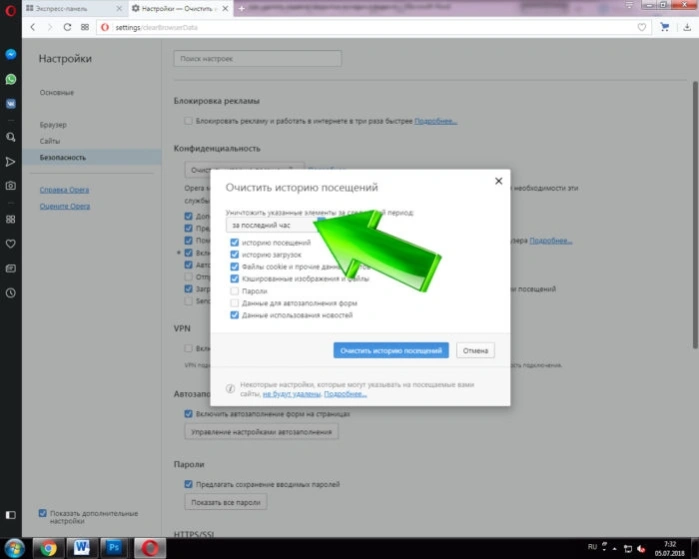
Task: Switch to Opera in the taskbar
Action: coord(150,548)
